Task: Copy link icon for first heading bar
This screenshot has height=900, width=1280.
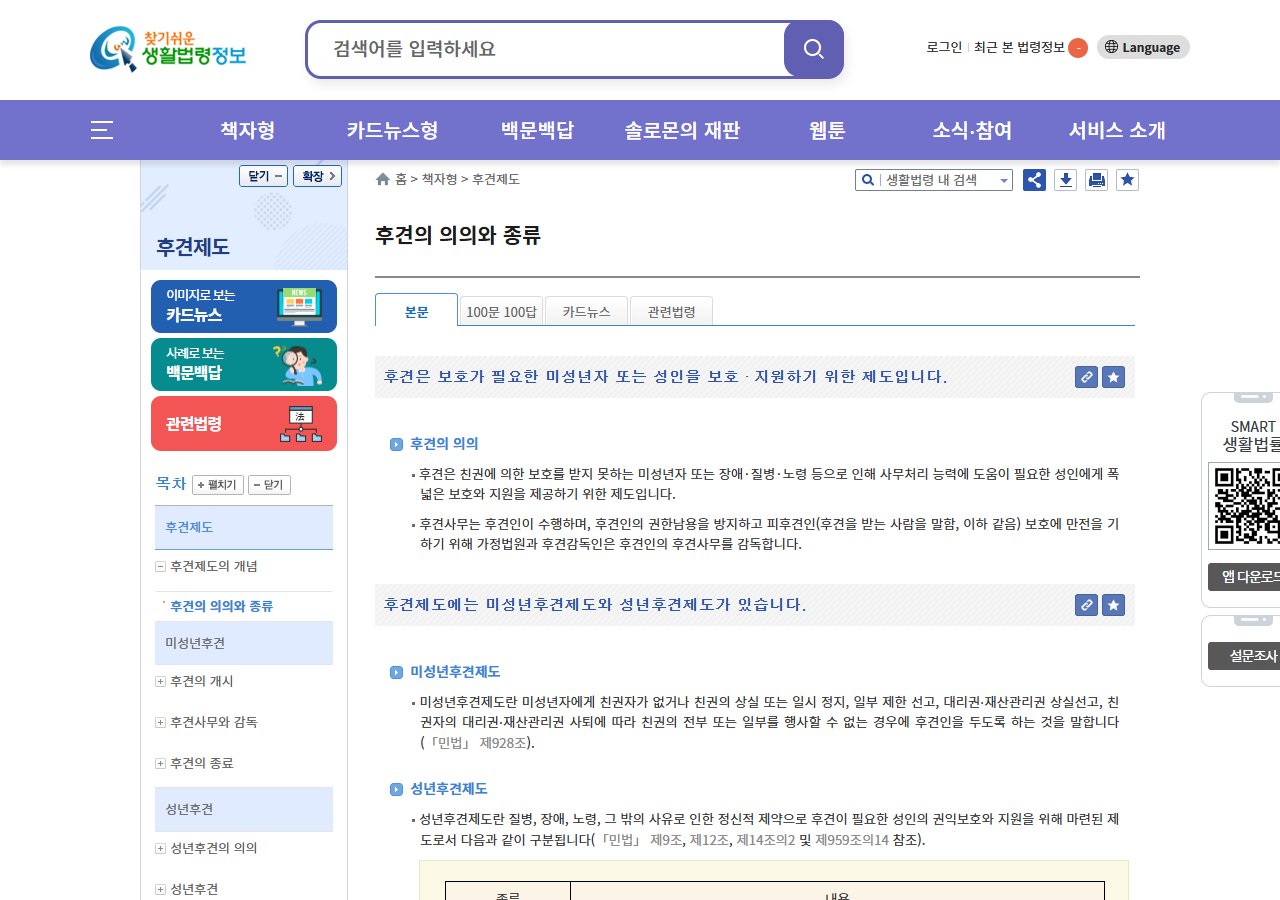Action: 1086,377
